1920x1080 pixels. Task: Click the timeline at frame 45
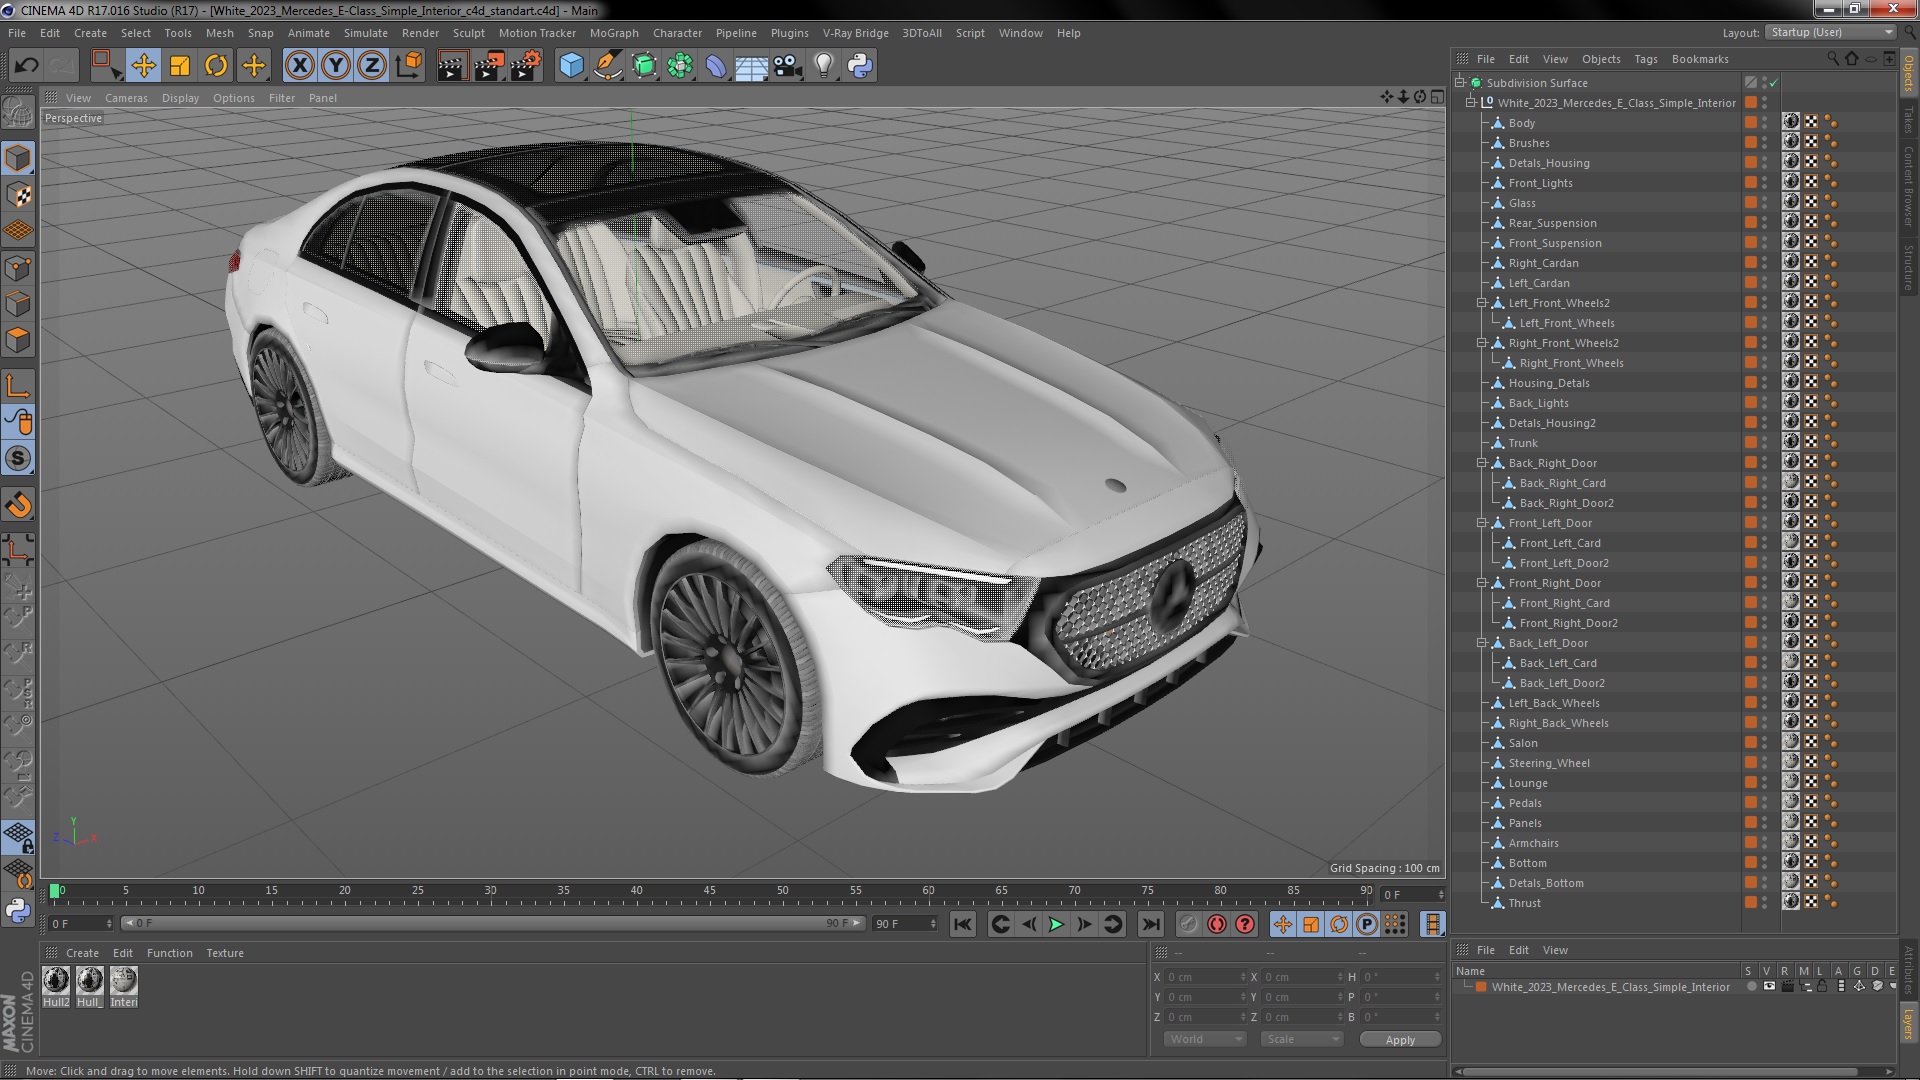(709, 891)
